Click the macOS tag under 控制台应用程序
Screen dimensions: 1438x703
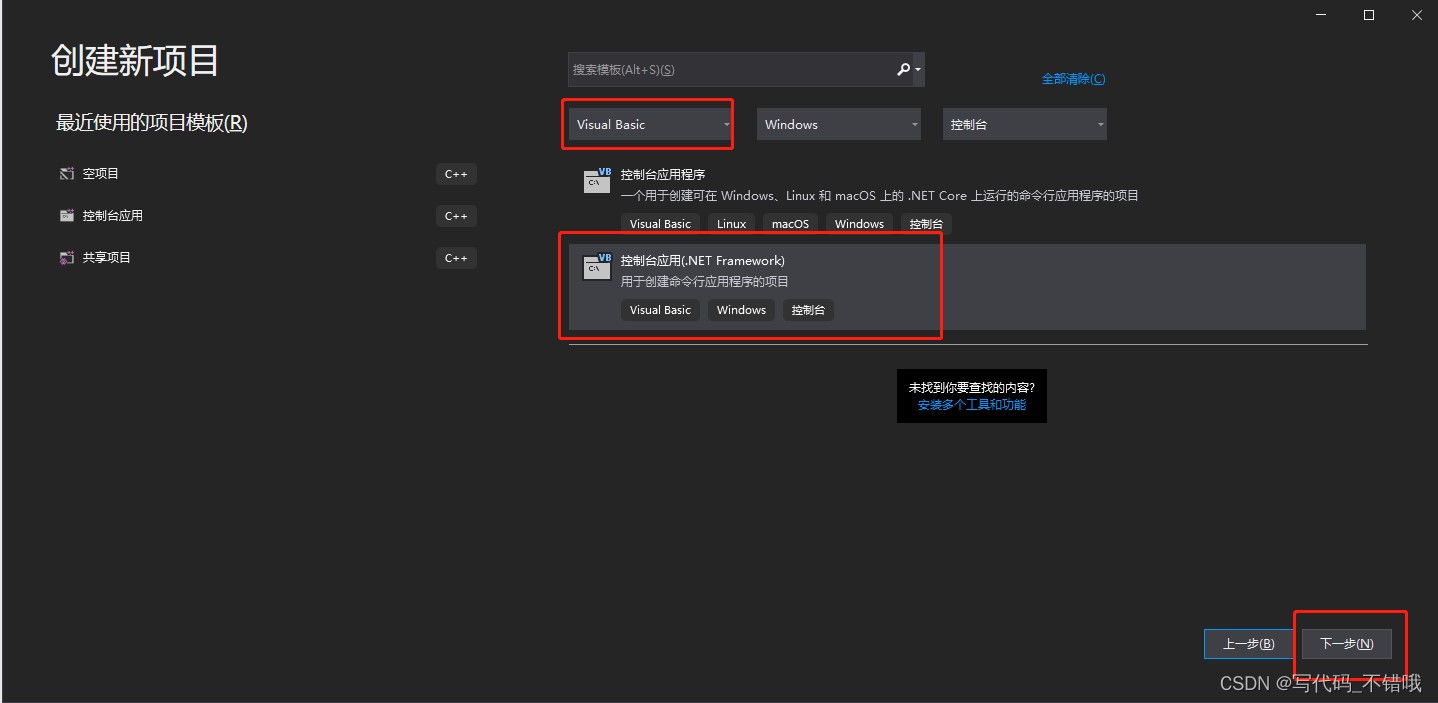point(790,224)
